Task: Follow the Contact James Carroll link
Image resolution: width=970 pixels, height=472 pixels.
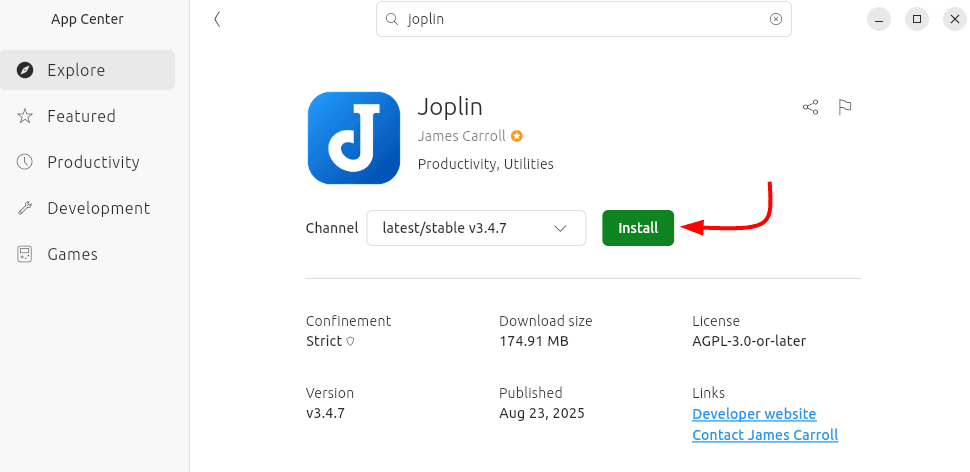Action: point(765,435)
